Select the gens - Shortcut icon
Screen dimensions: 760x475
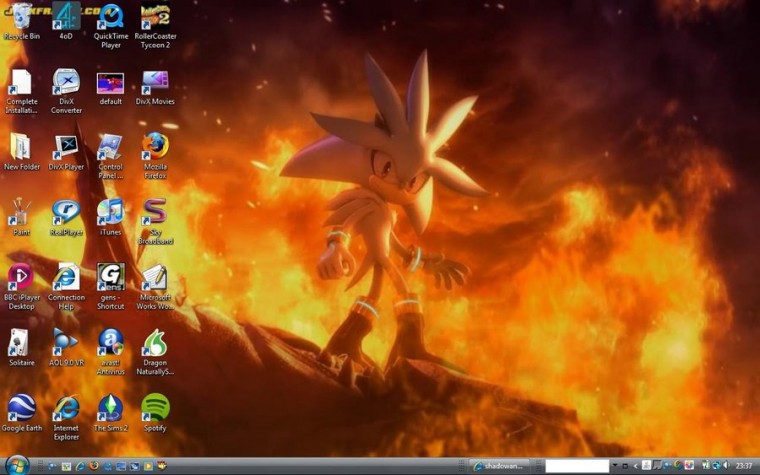click(111, 287)
